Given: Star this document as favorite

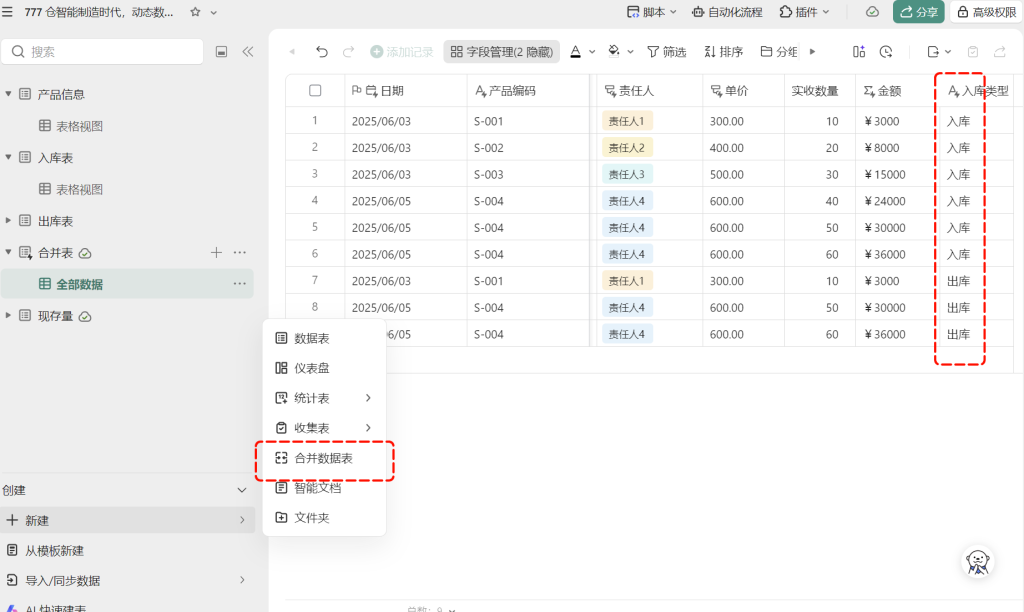Looking at the screenshot, I should click(x=195, y=12).
